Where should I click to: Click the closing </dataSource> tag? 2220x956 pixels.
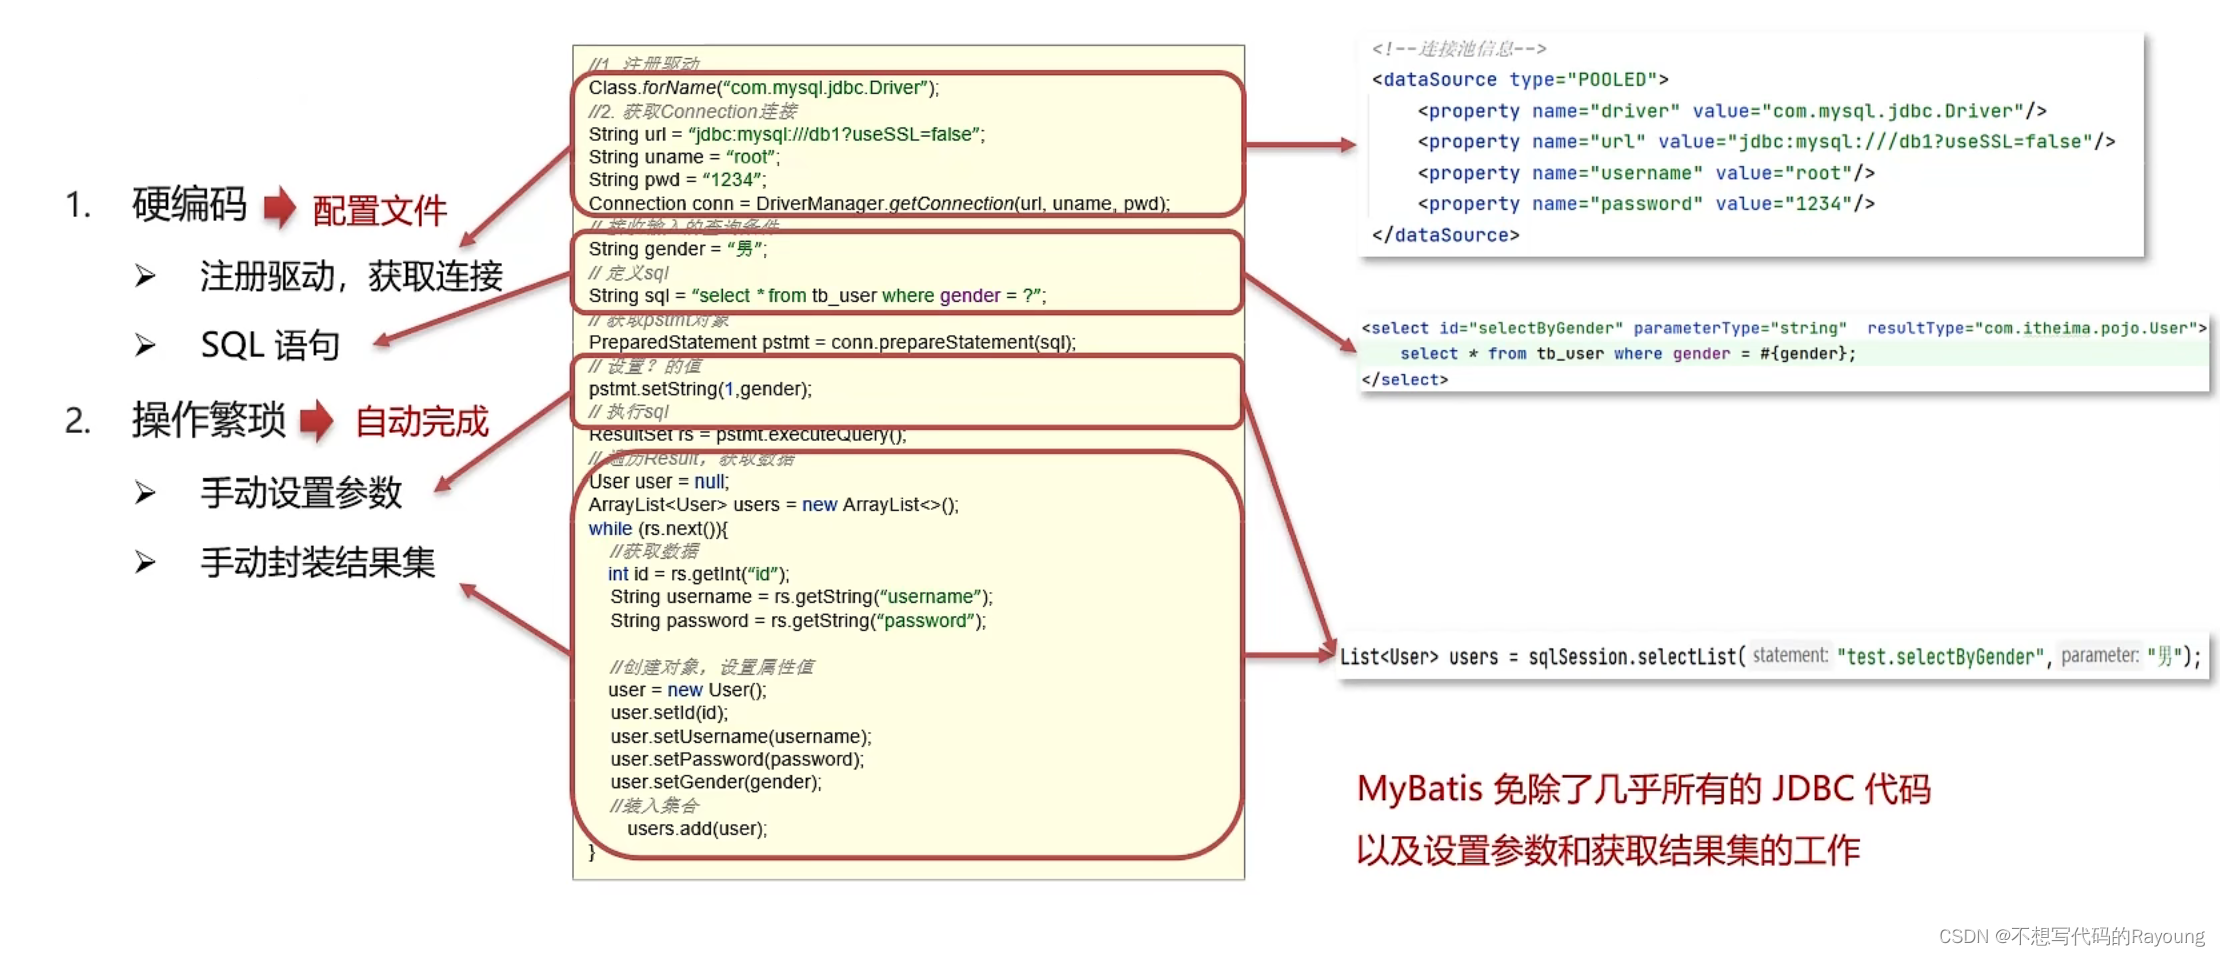pos(1446,235)
